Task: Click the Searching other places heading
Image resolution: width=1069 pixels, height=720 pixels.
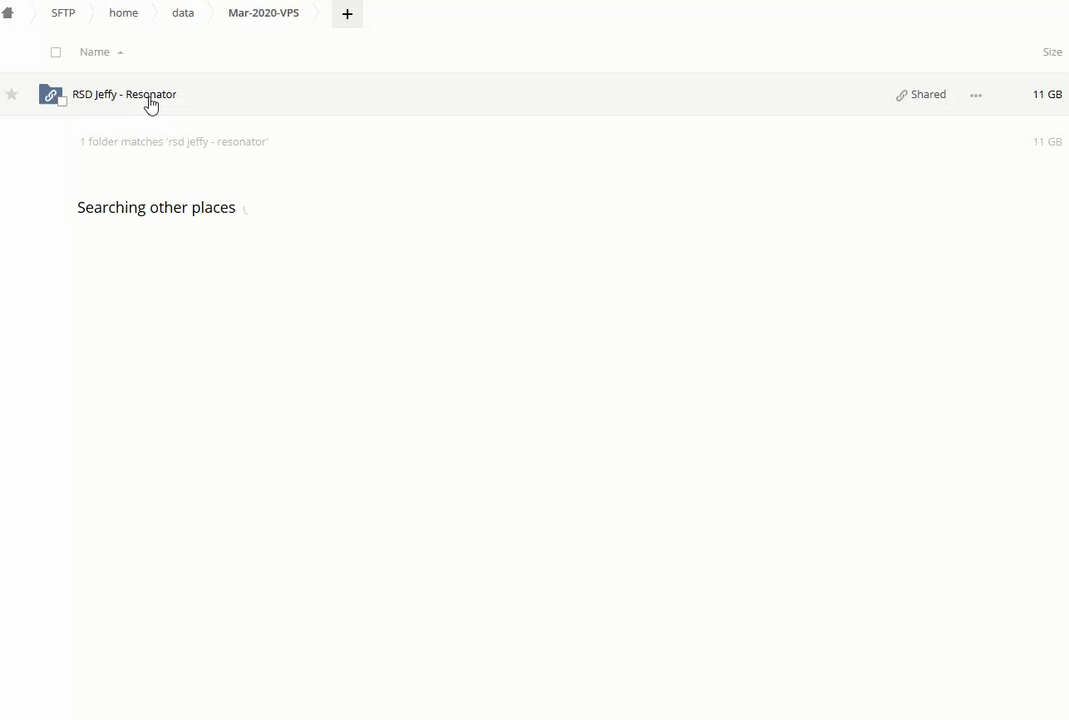Action: tap(156, 208)
